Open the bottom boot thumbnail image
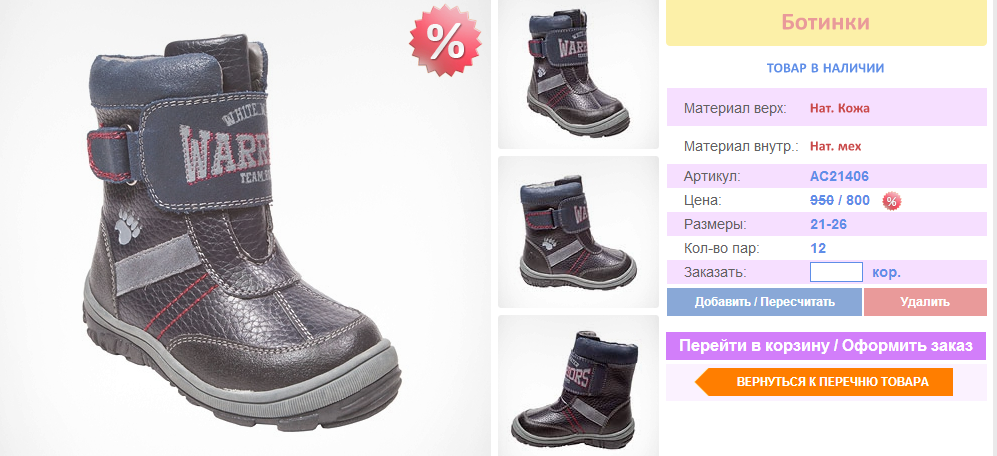This screenshot has height=456, width=997. (578, 385)
